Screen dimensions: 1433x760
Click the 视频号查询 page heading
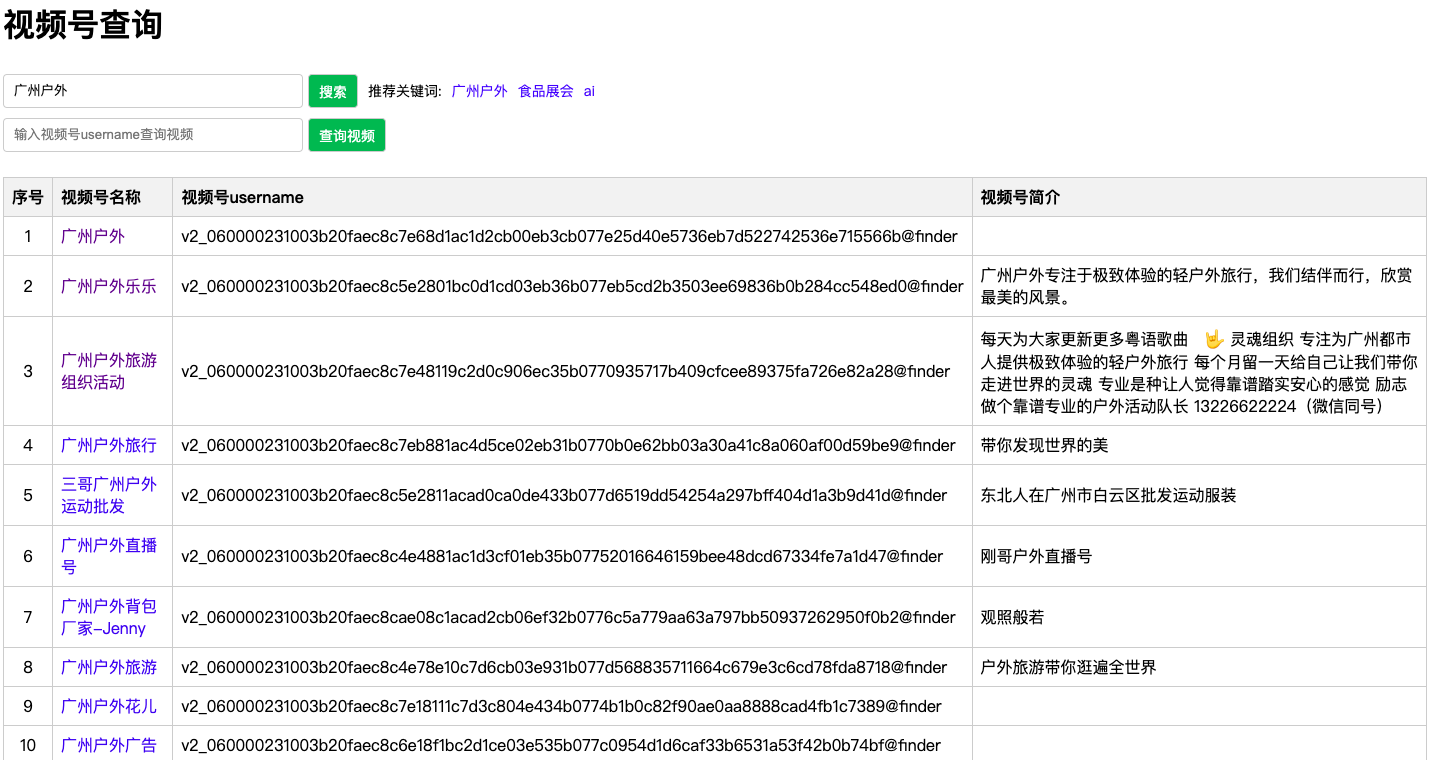pyautogui.click(x=83, y=25)
